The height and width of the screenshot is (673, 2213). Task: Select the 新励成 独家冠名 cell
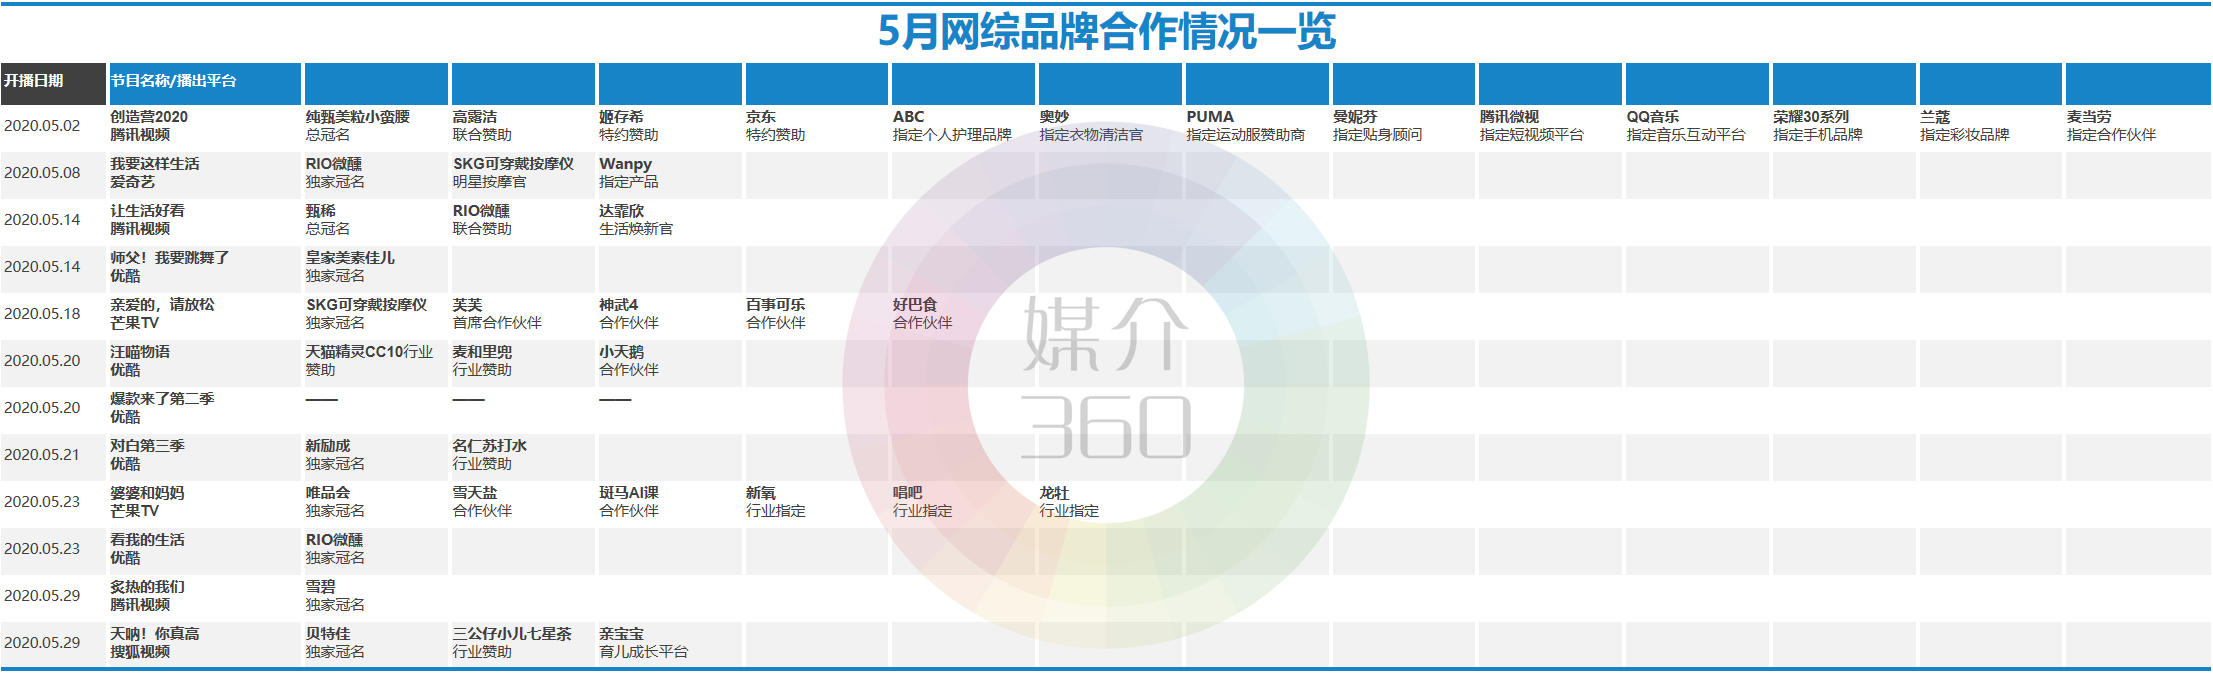376,455
